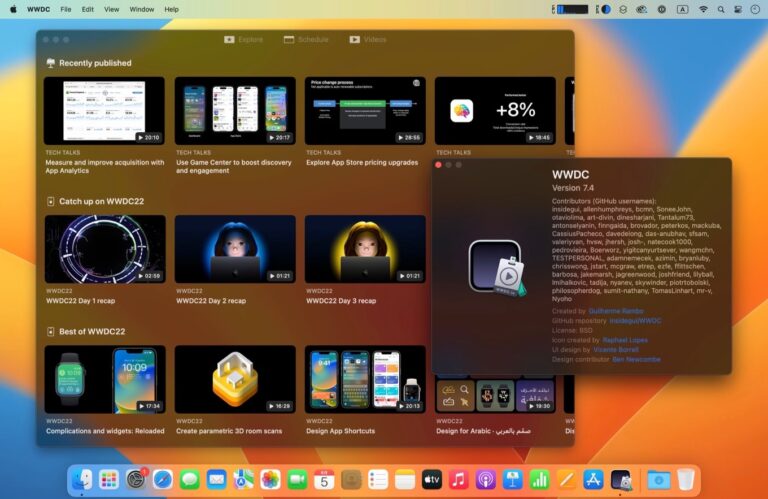Launch Pages from the Dock
Image resolution: width=768 pixels, height=499 pixels.
click(567, 479)
